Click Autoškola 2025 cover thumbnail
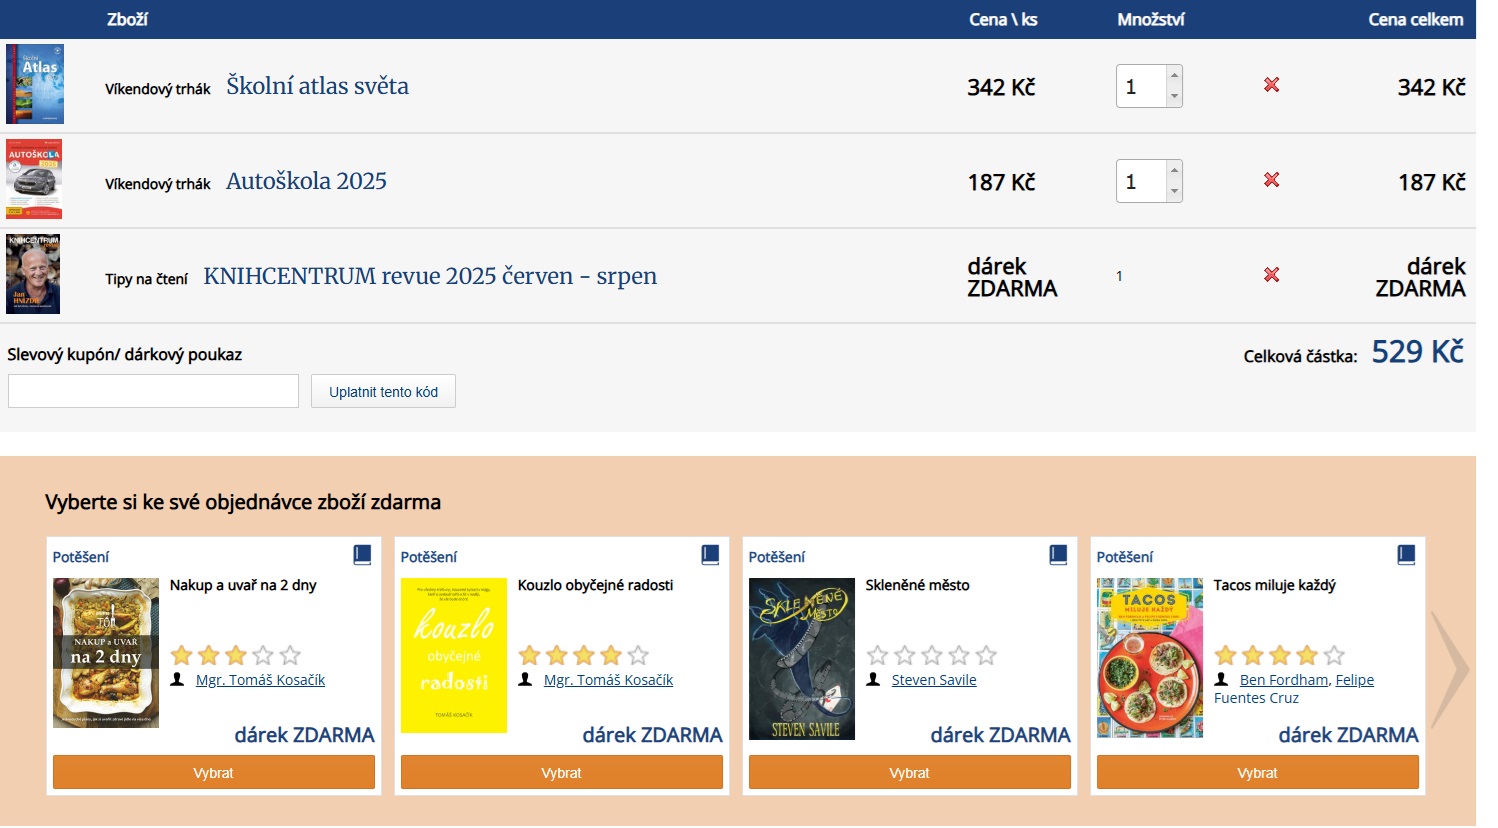1498x828 pixels. tap(35, 179)
